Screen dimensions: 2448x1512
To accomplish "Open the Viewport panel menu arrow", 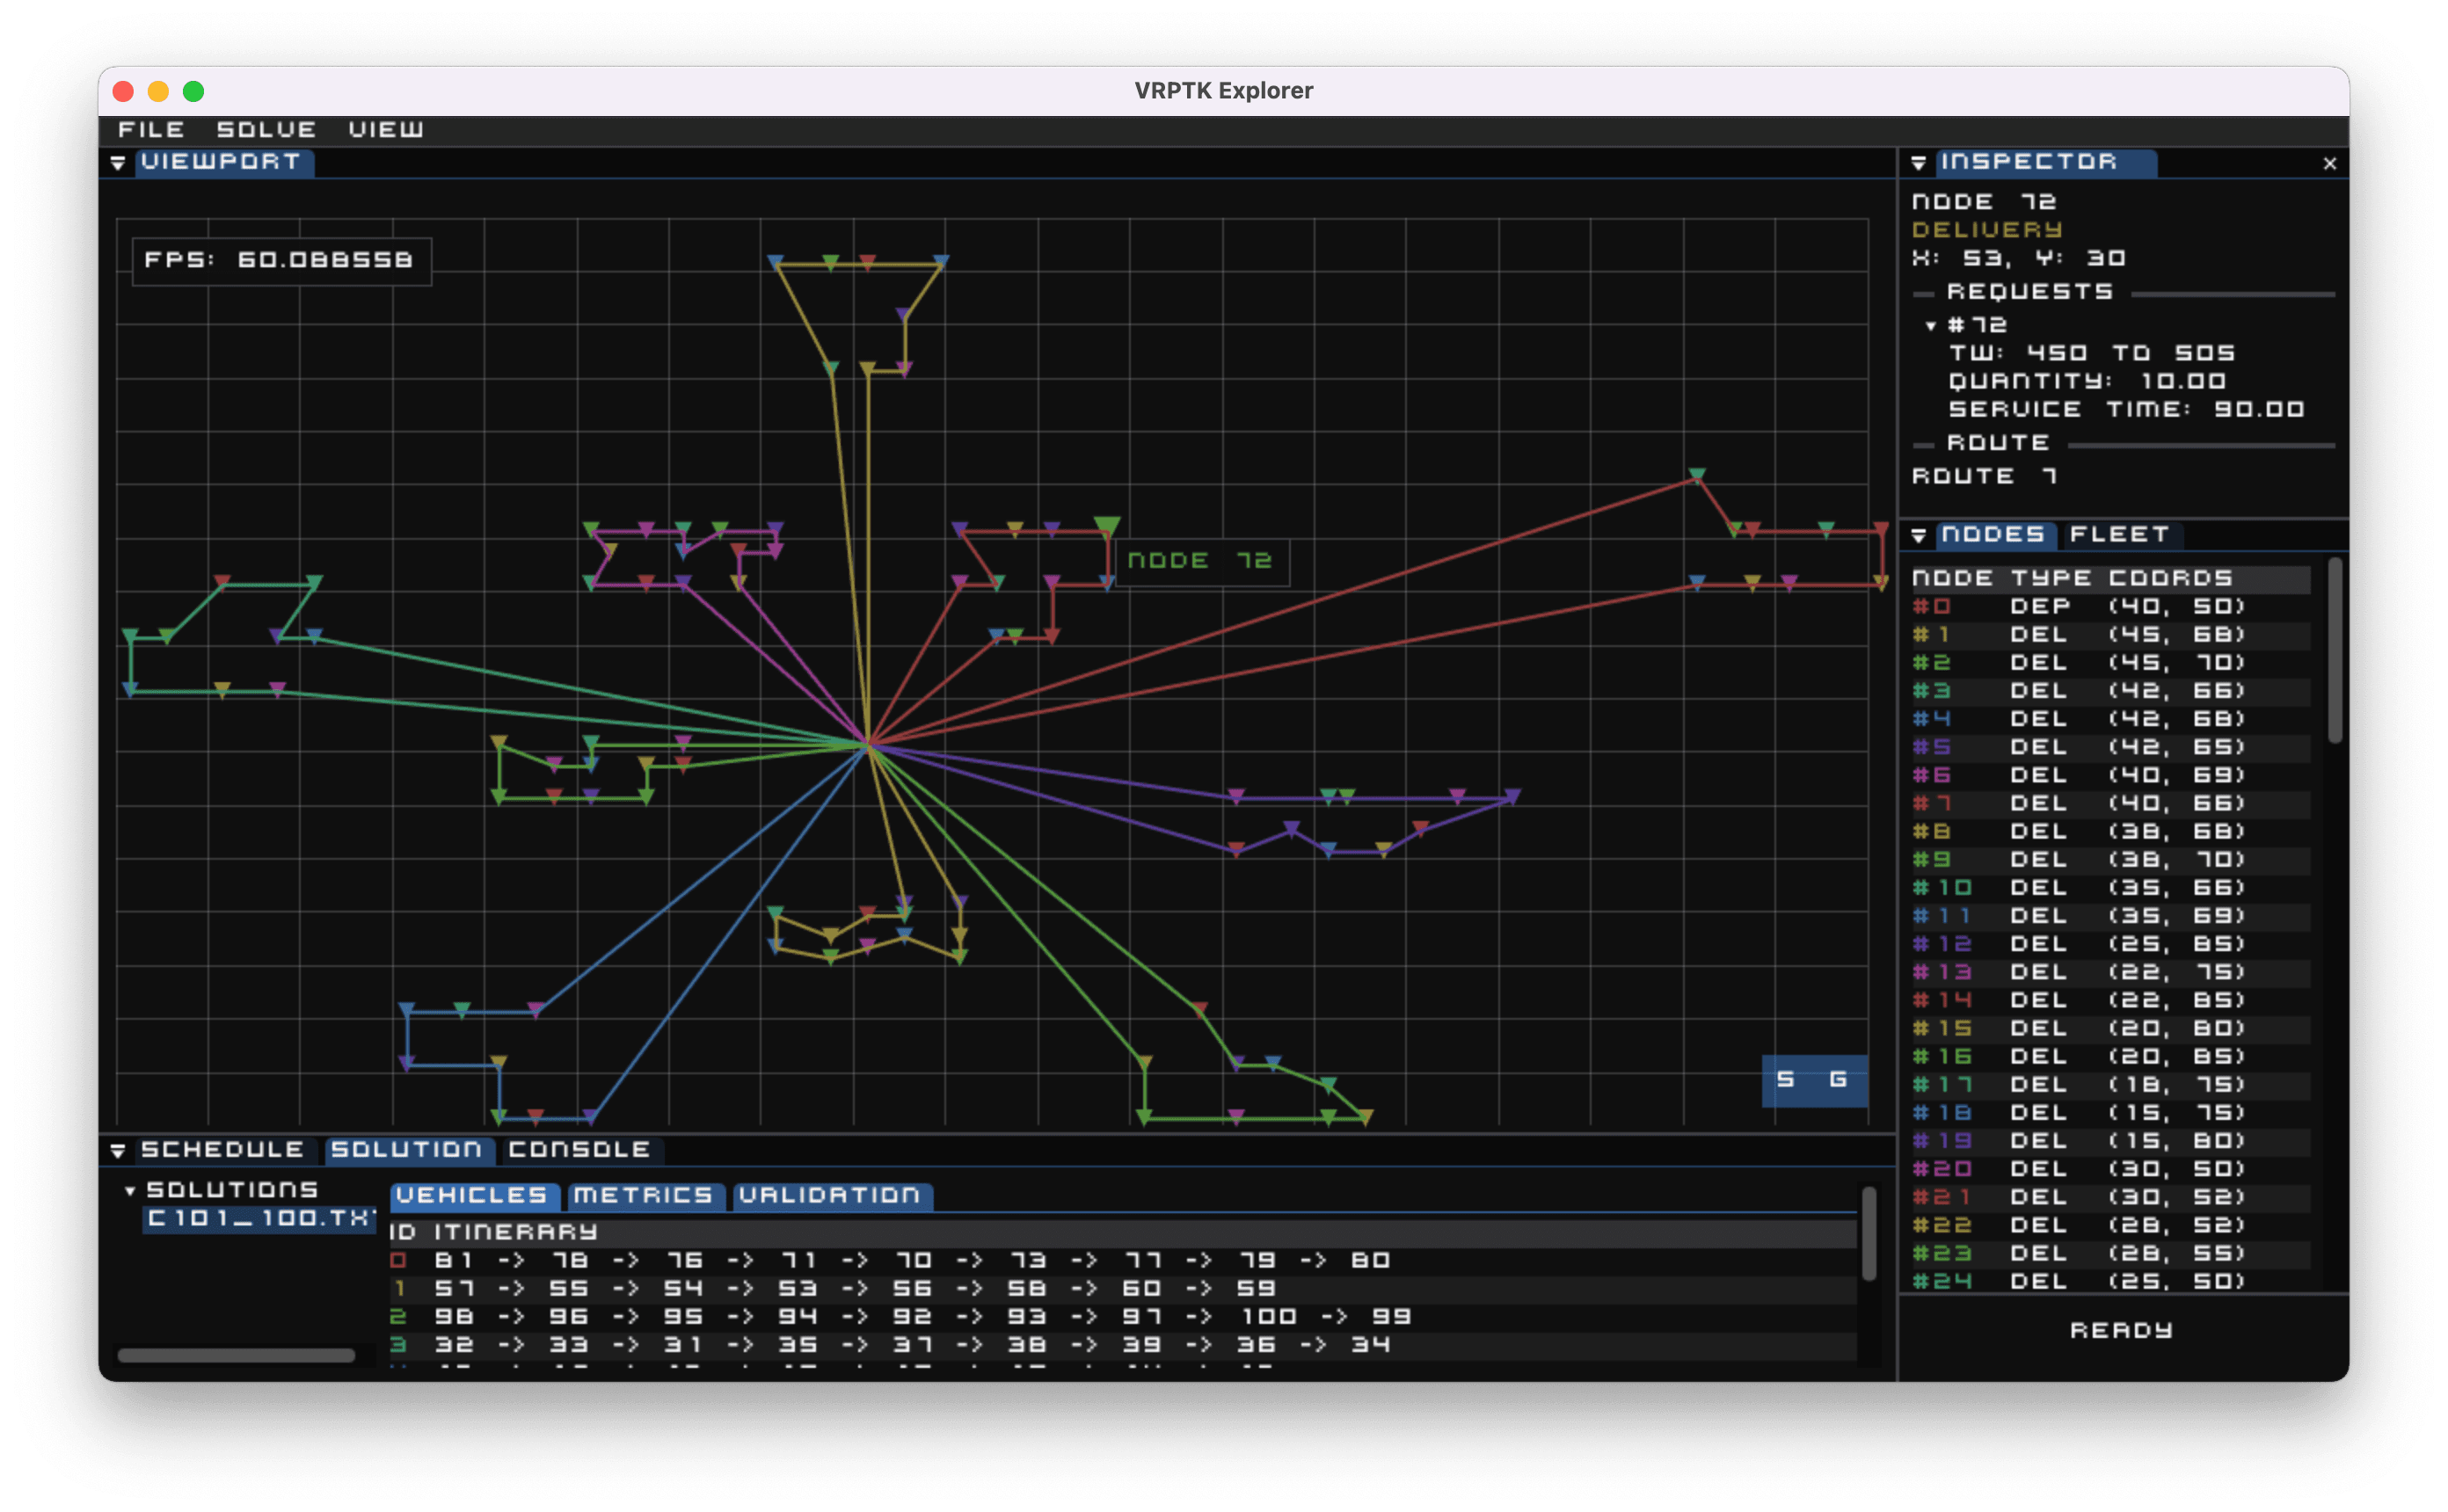I will pyautogui.click(x=117, y=163).
